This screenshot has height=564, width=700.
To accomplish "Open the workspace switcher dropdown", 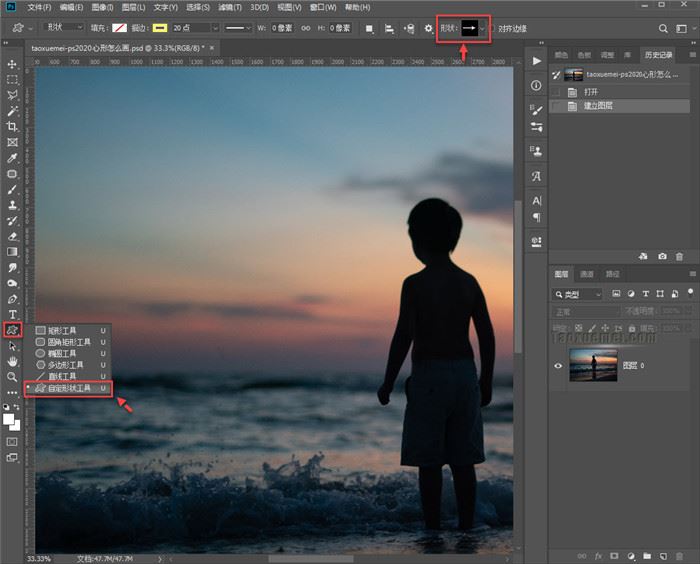I will [x=684, y=29].
